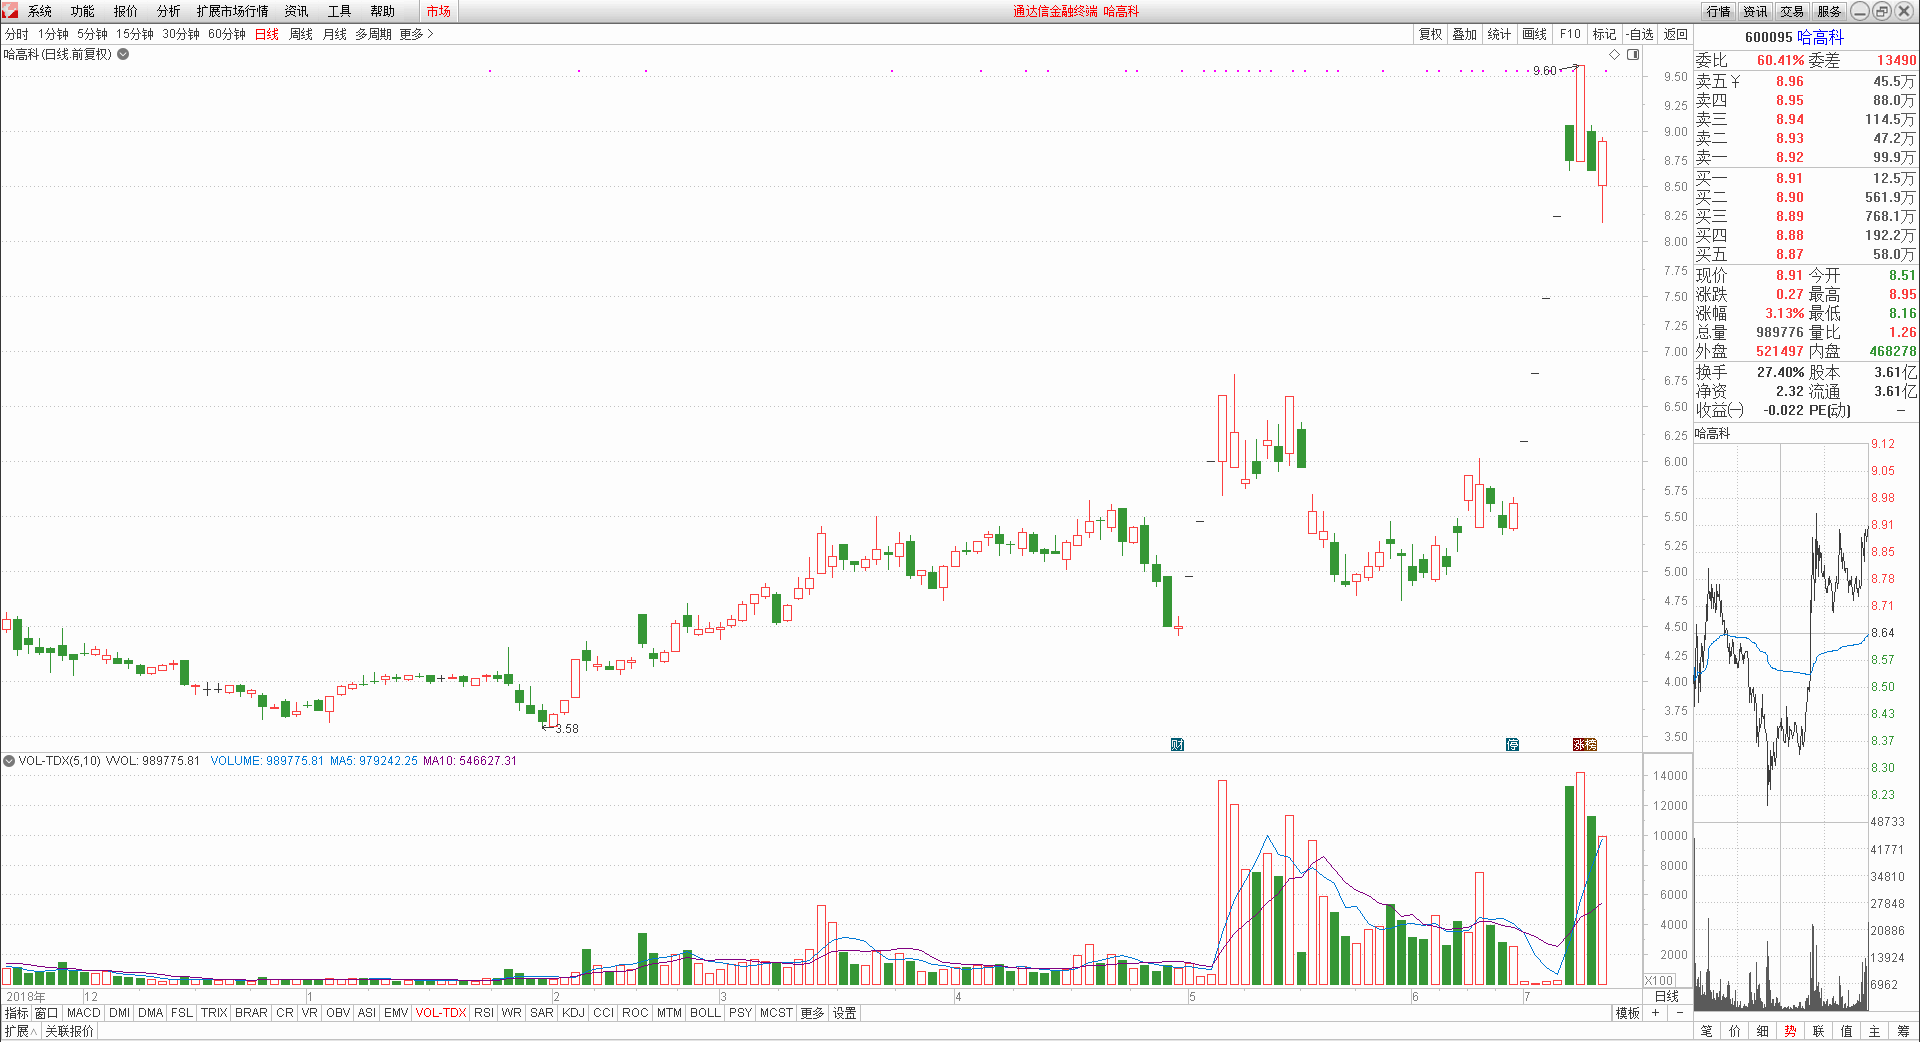Click the 交易 button at top right
The image size is (1920, 1042).
click(1793, 11)
